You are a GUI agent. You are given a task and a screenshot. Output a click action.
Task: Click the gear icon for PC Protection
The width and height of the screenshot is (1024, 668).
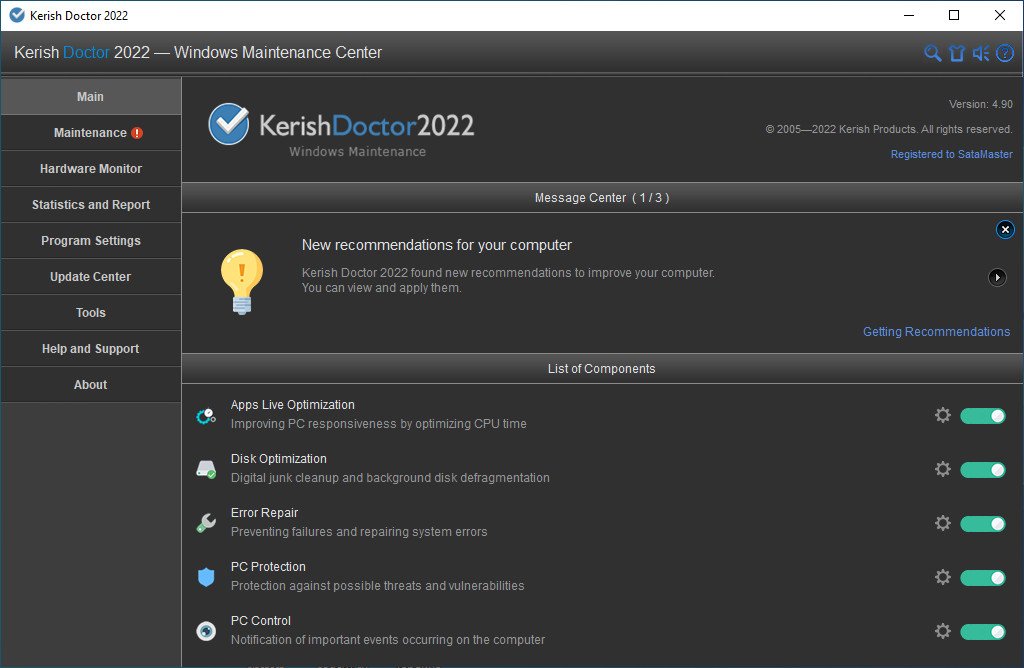[942, 577]
